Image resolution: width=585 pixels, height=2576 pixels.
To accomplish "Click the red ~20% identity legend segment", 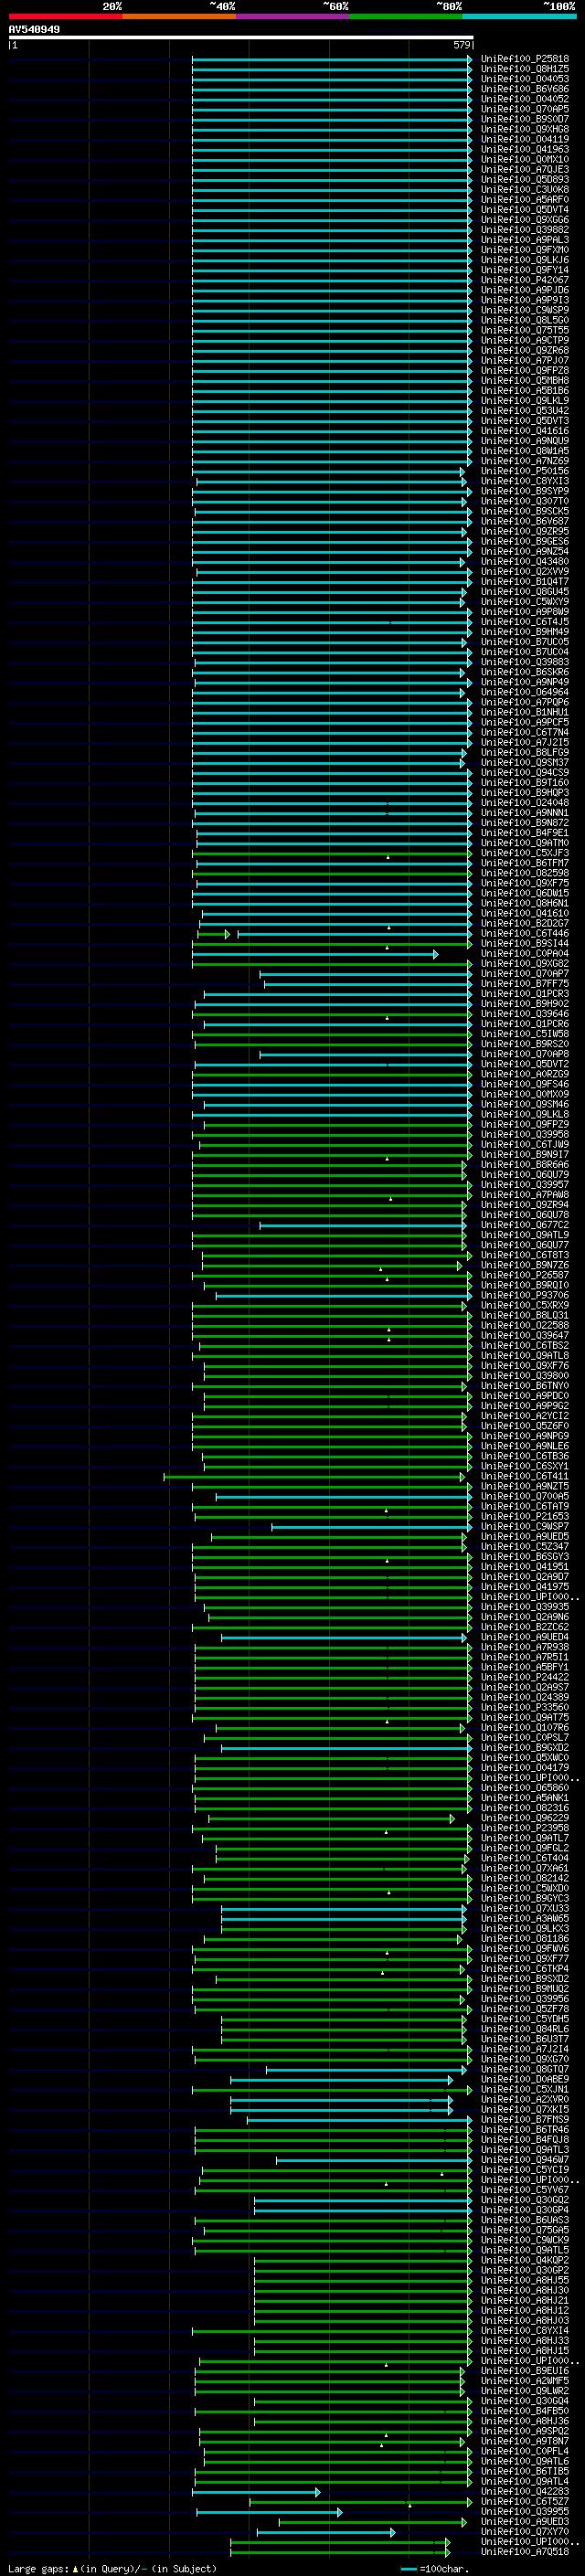I will [66, 17].
